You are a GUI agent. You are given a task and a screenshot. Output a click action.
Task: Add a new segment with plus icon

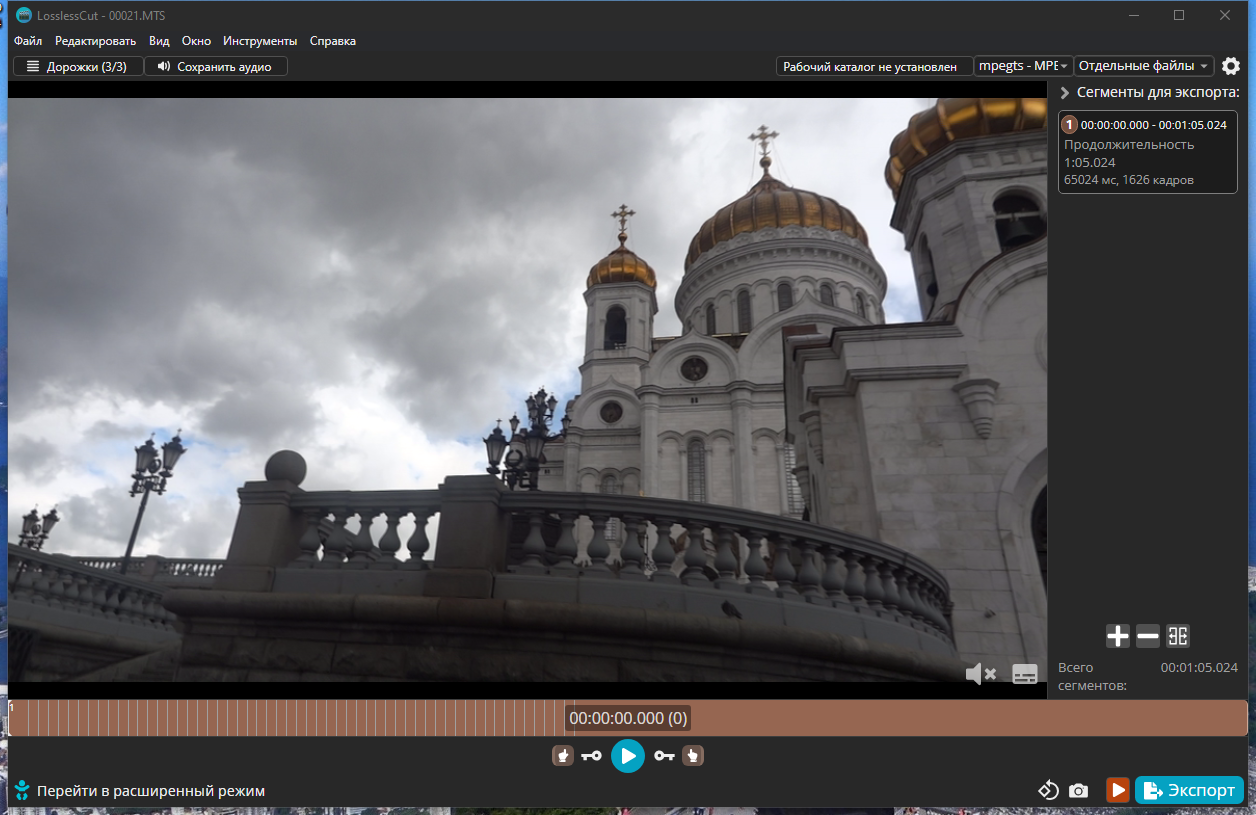[1118, 636]
